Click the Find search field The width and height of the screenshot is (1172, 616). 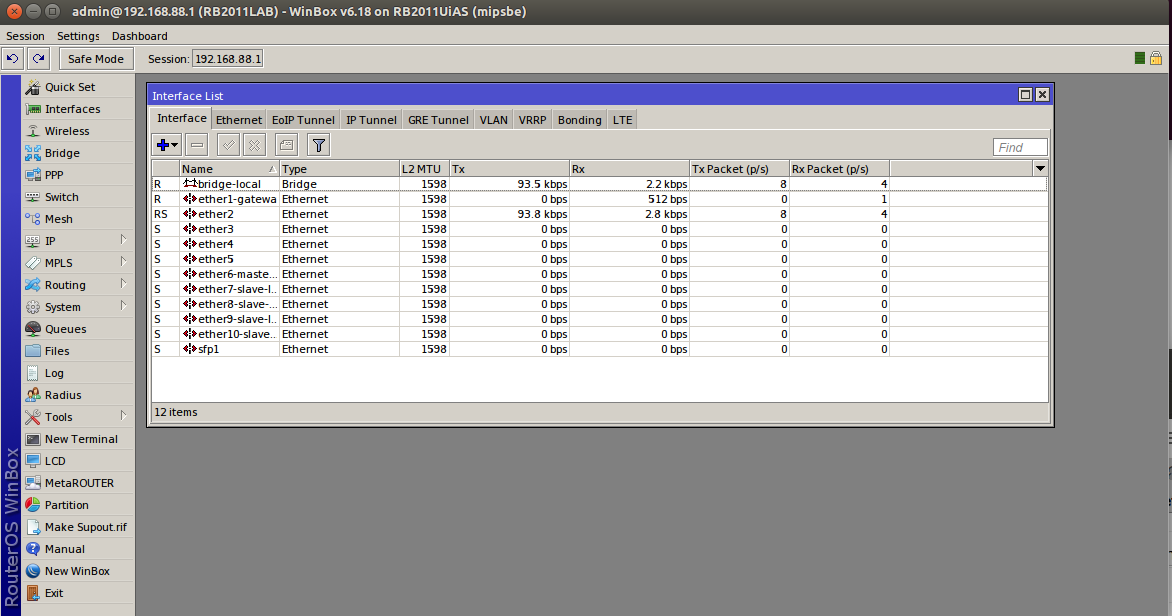[x=1020, y=147]
